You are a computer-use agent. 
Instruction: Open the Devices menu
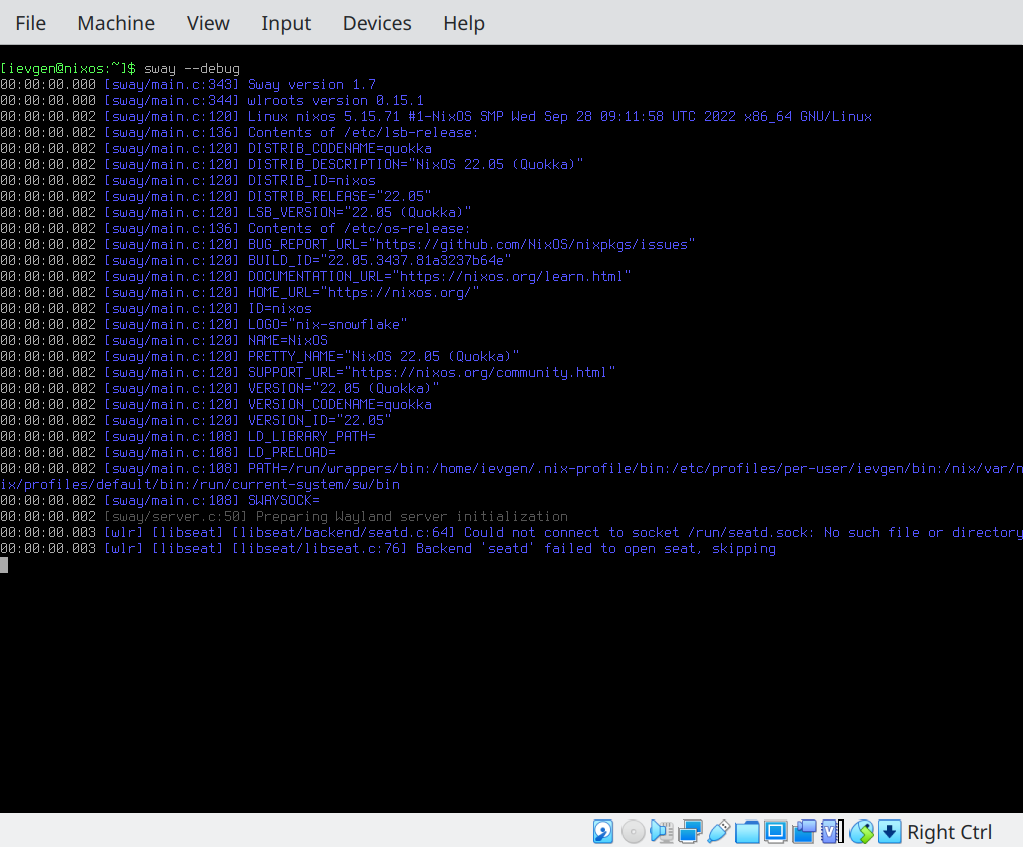(x=377, y=23)
